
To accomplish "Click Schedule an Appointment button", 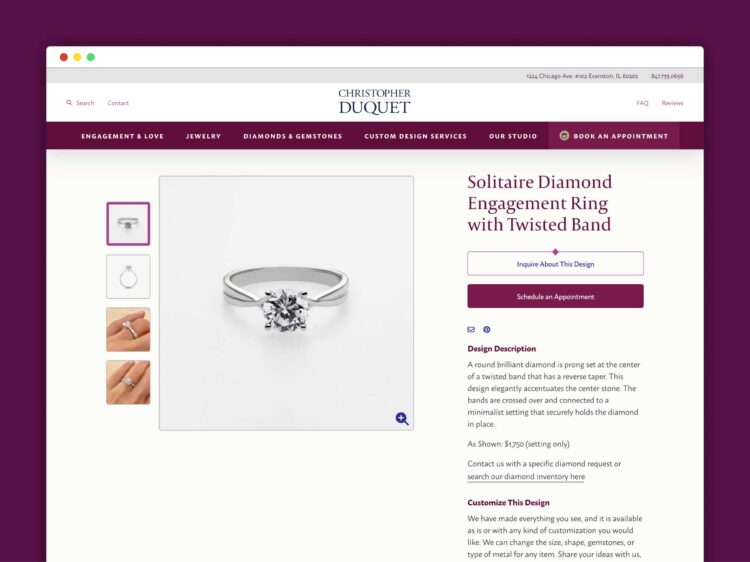I will [x=555, y=296].
